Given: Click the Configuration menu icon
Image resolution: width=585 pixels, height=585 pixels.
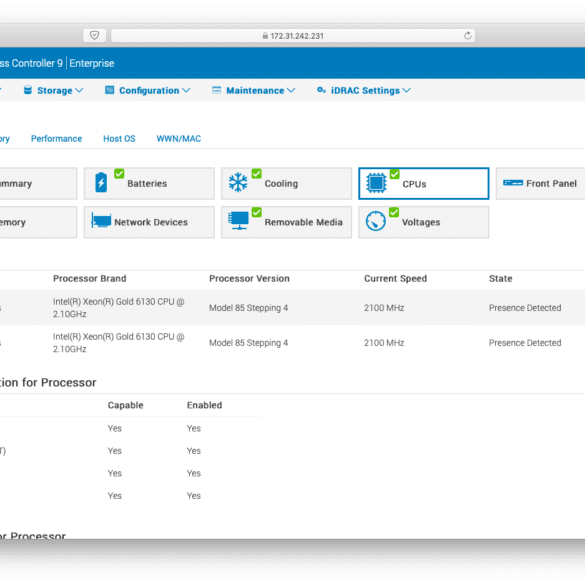Looking at the screenshot, I should [109, 90].
